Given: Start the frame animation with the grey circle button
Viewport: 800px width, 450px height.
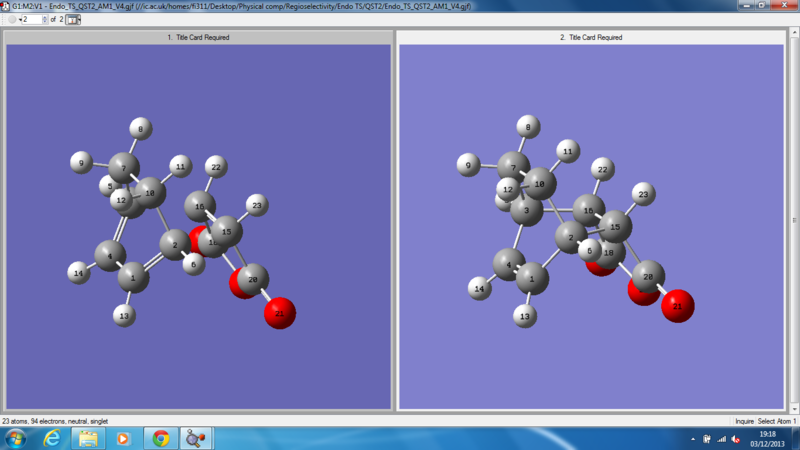Looking at the screenshot, I should (x=12, y=19).
